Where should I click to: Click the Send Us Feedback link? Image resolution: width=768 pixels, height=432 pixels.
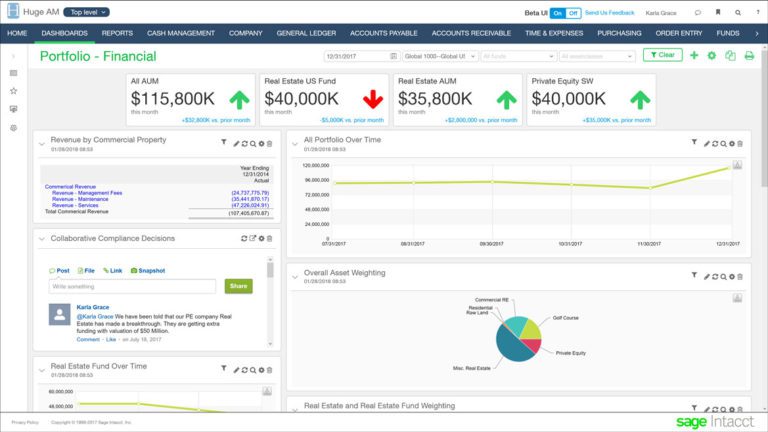[x=609, y=13]
